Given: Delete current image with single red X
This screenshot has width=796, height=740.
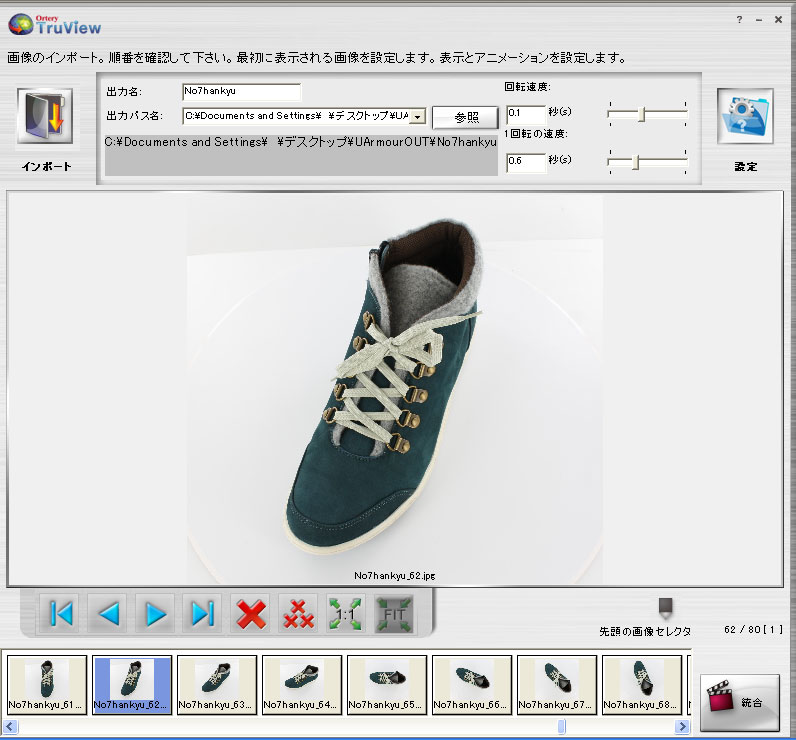Looking at the screenshot, I should 251,614.
